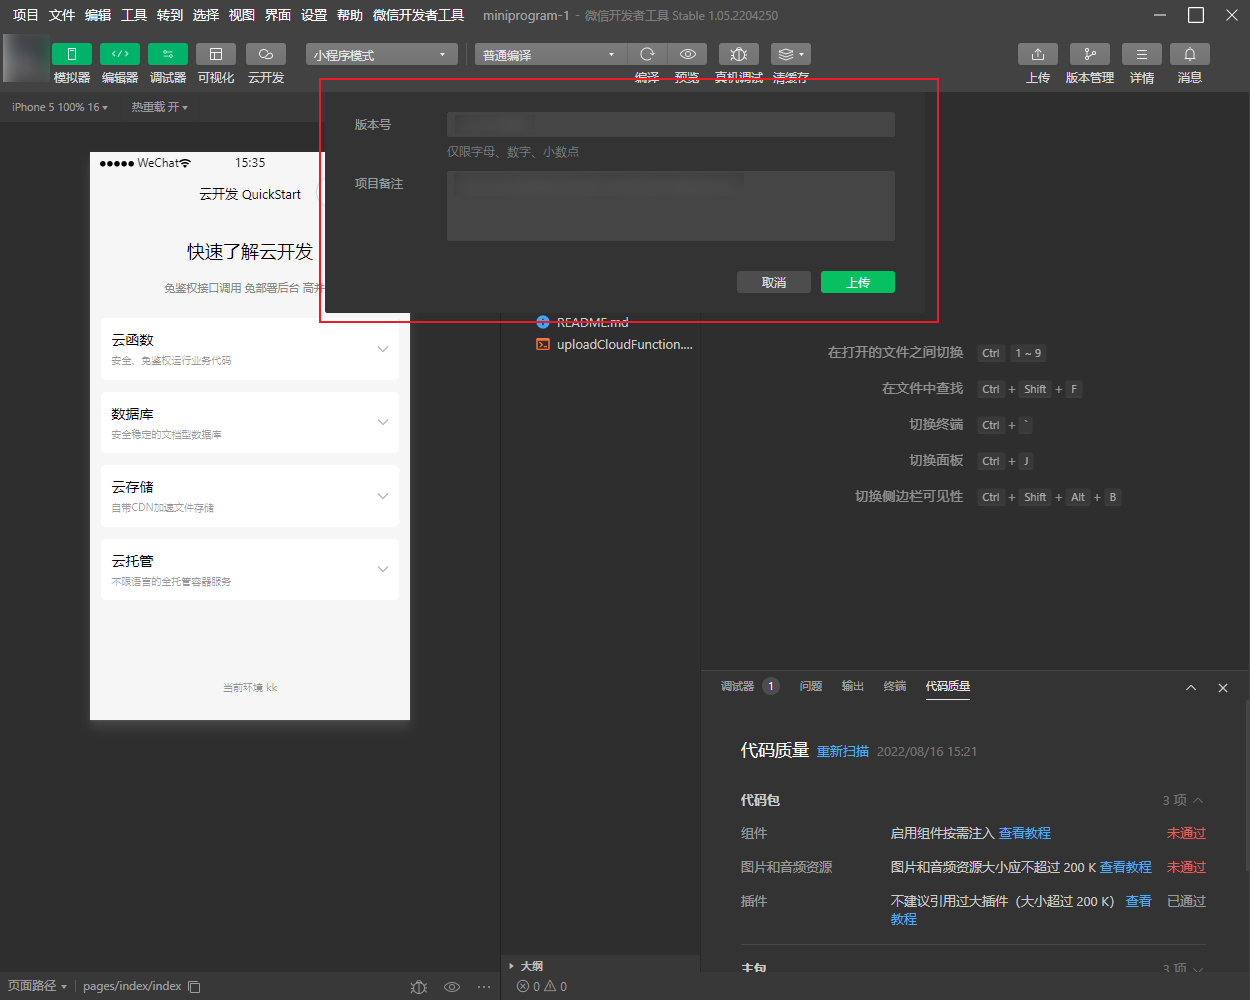Expand the 主包 section chevron
The width and height of the screenshot is (1250, 1000).
(x=1198, y=968)
